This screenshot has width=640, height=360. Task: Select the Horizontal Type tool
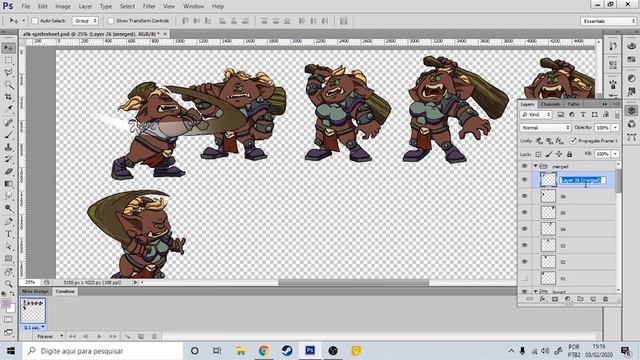tap(8, 234)
